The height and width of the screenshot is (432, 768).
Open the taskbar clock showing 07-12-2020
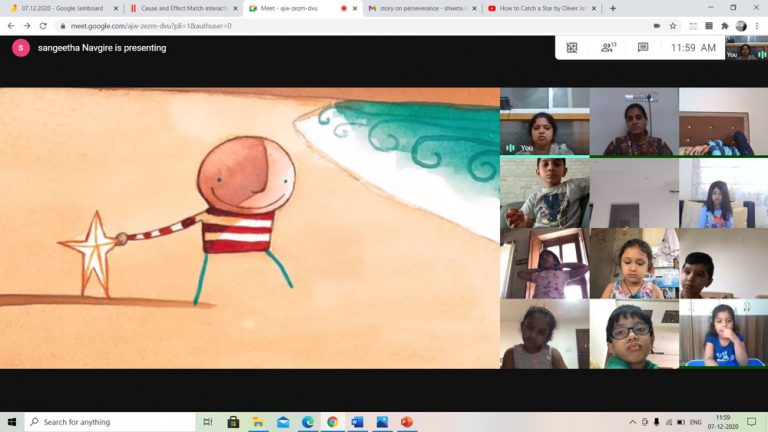coord(723,422)
